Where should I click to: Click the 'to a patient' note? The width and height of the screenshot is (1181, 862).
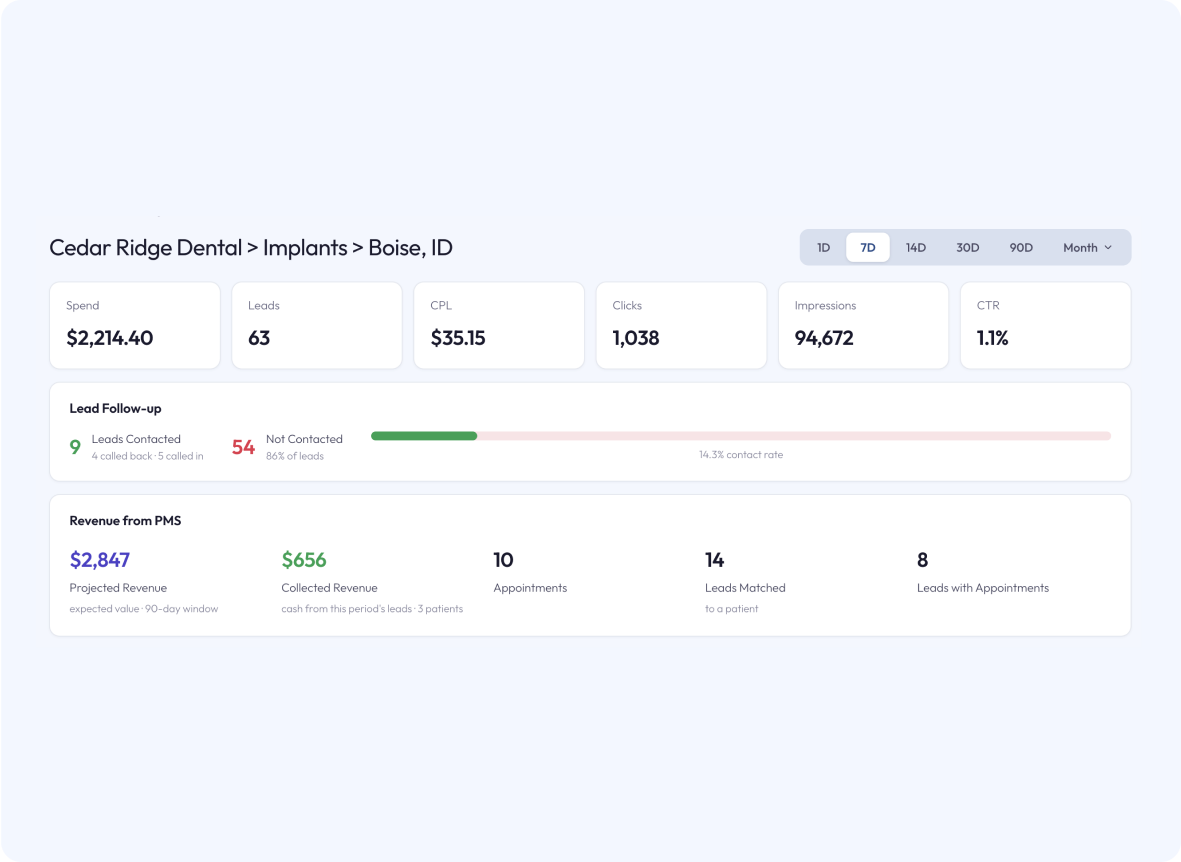tap(731, 609)
